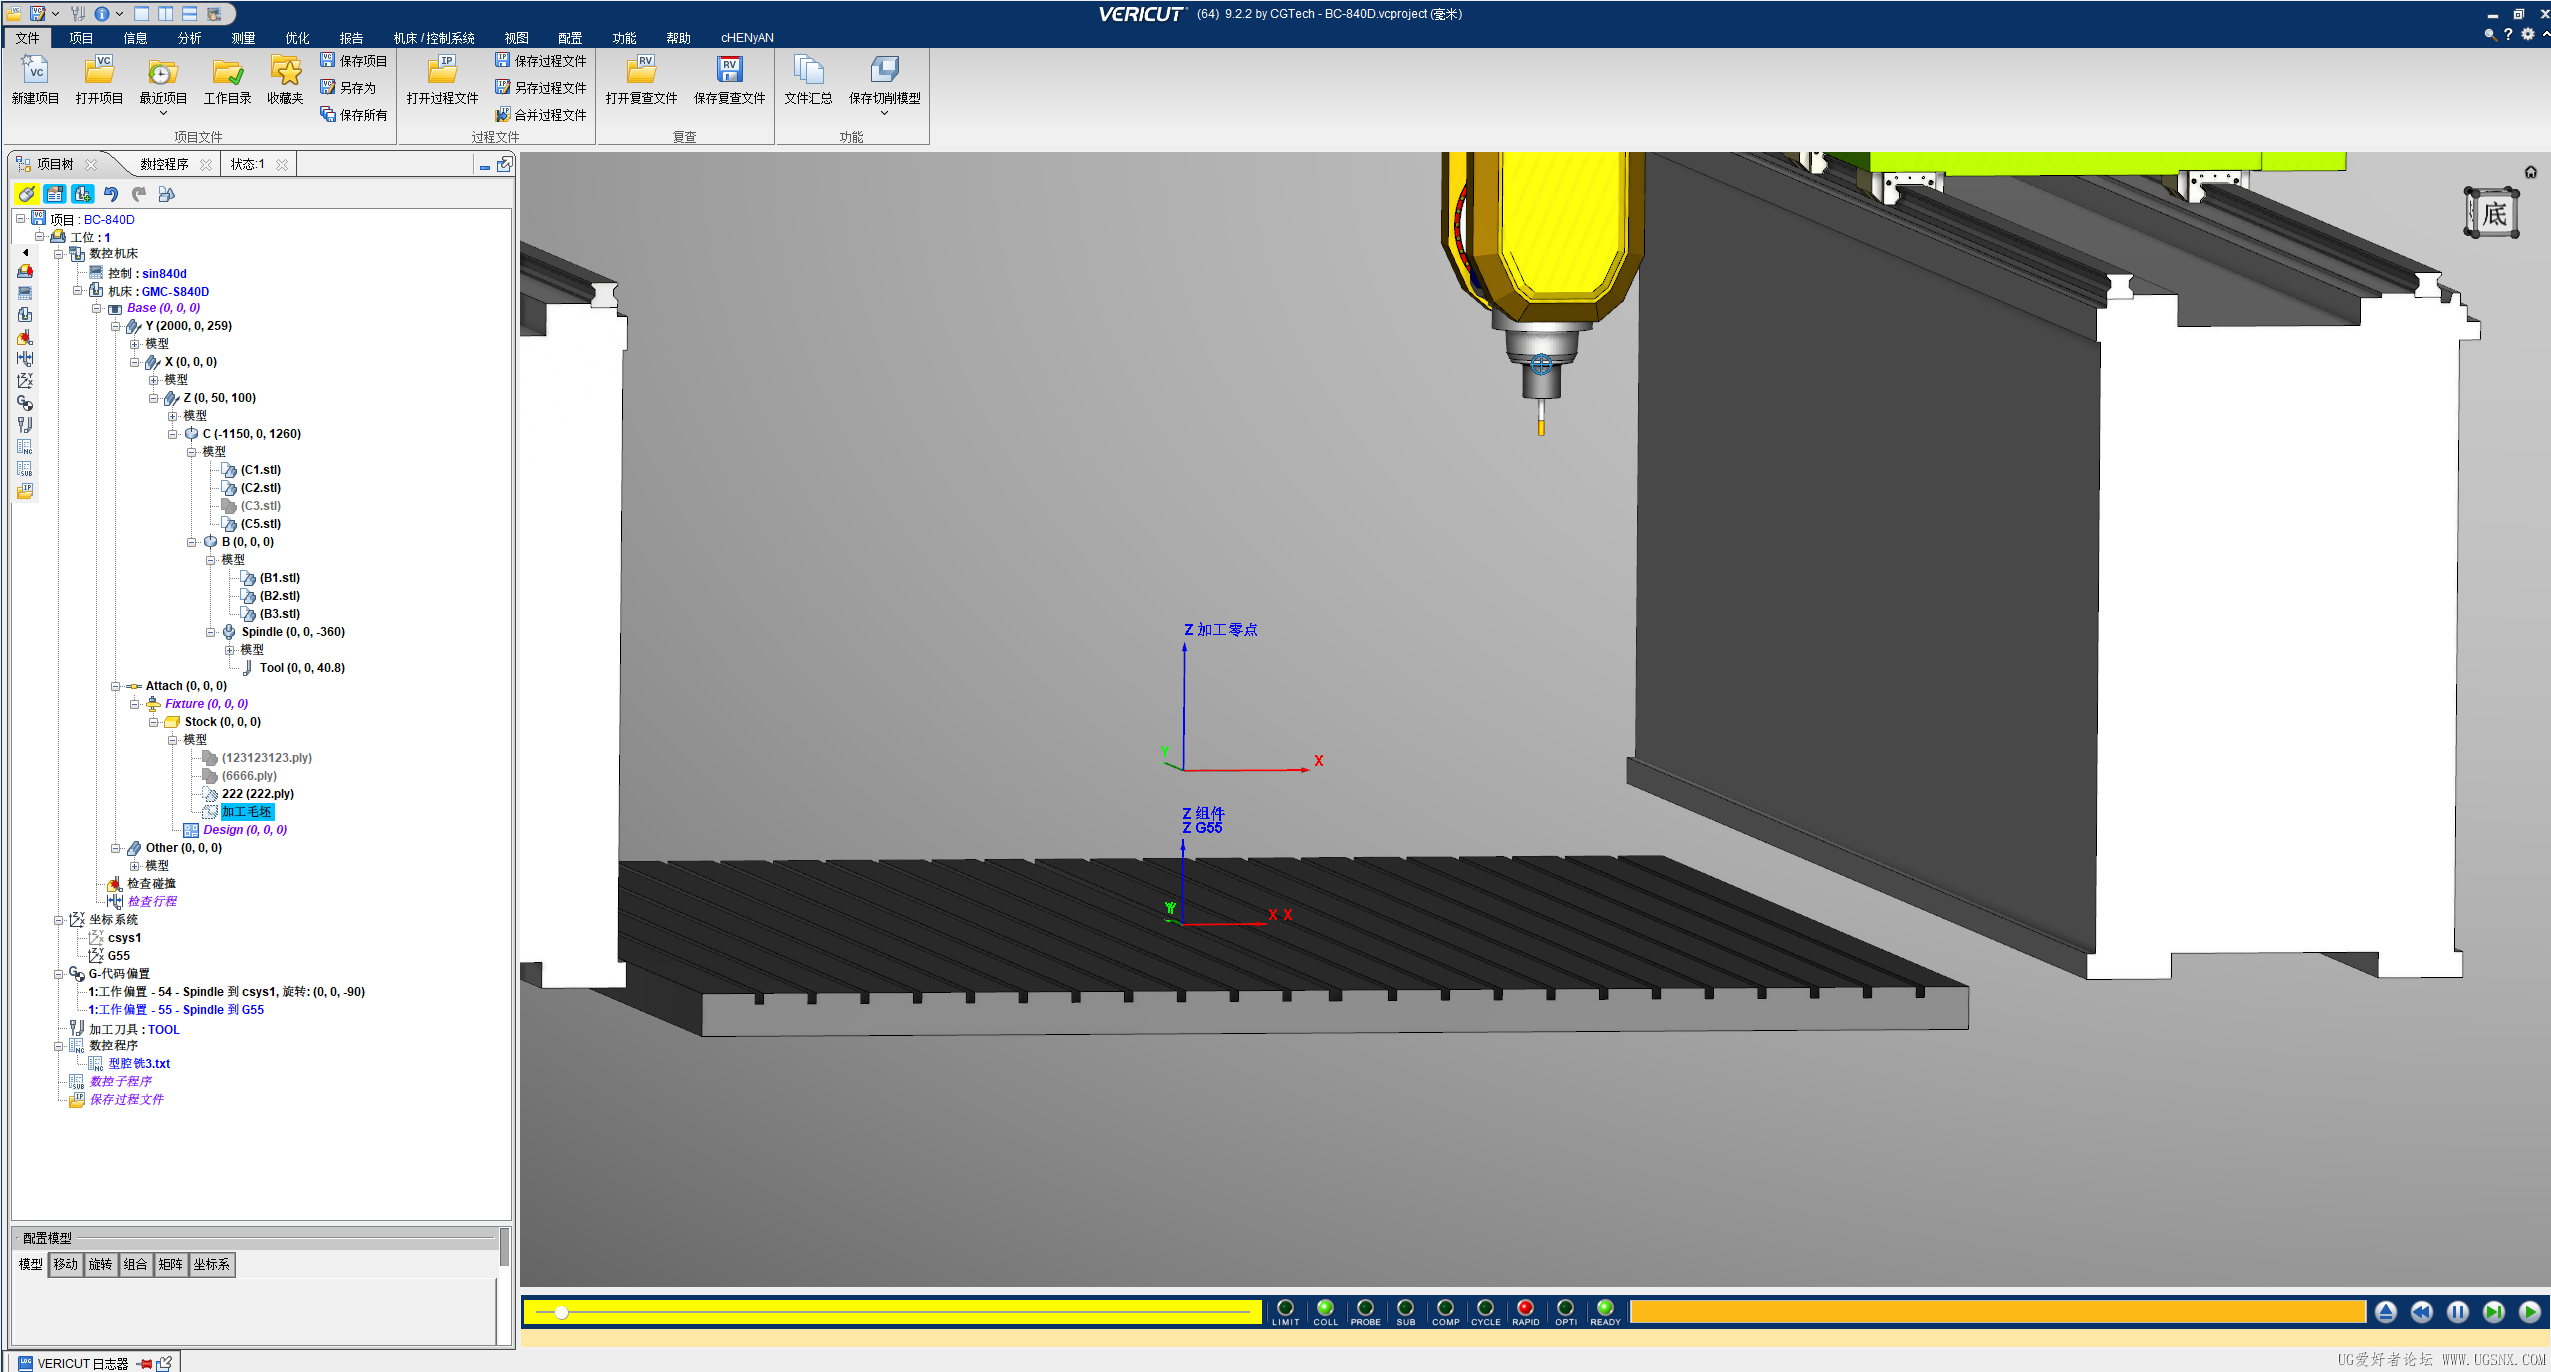Open the 分析 analysis ribbon tab
The height and width of the screenshot is (1372, 2551).
coord(189,38)
